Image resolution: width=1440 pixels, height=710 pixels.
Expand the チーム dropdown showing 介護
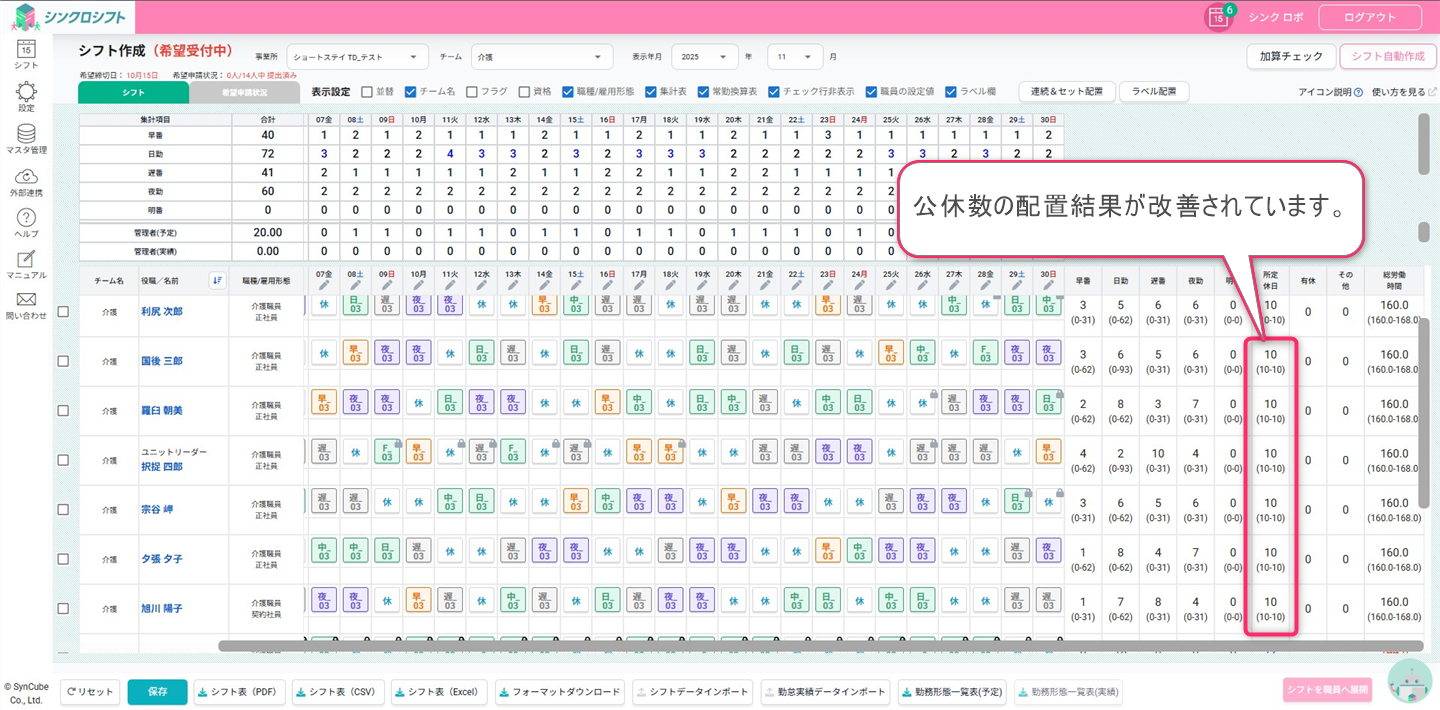tap(541, 57)
